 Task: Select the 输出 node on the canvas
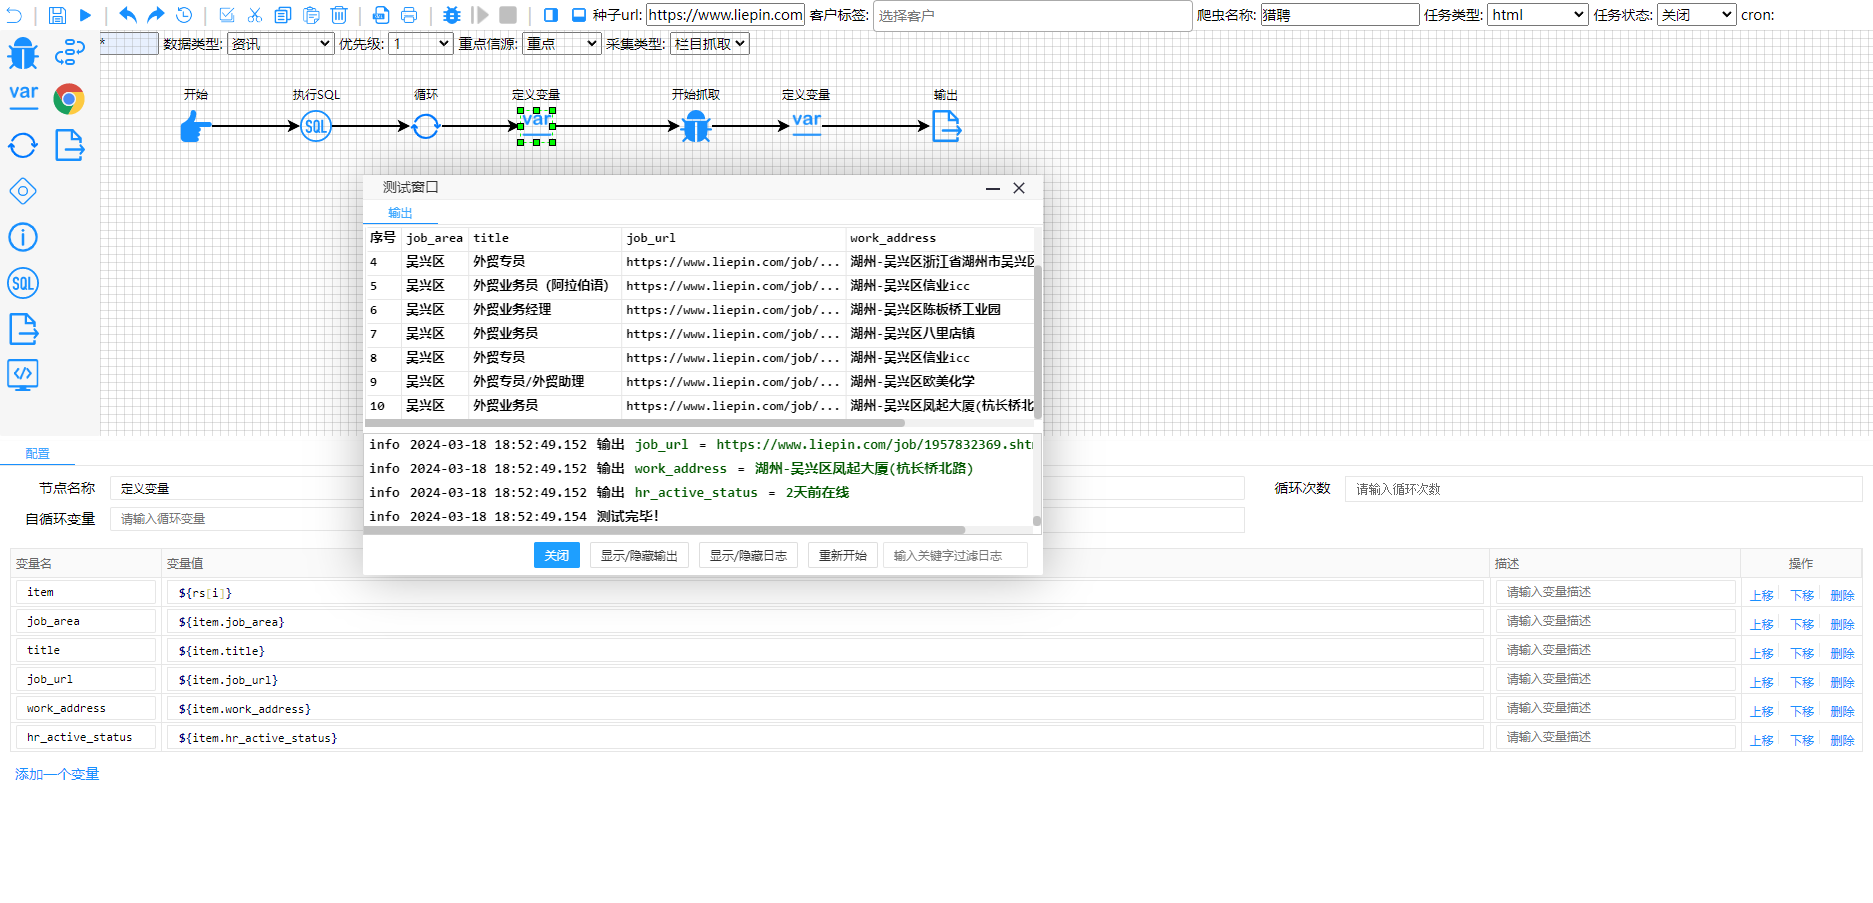point(946,126)
